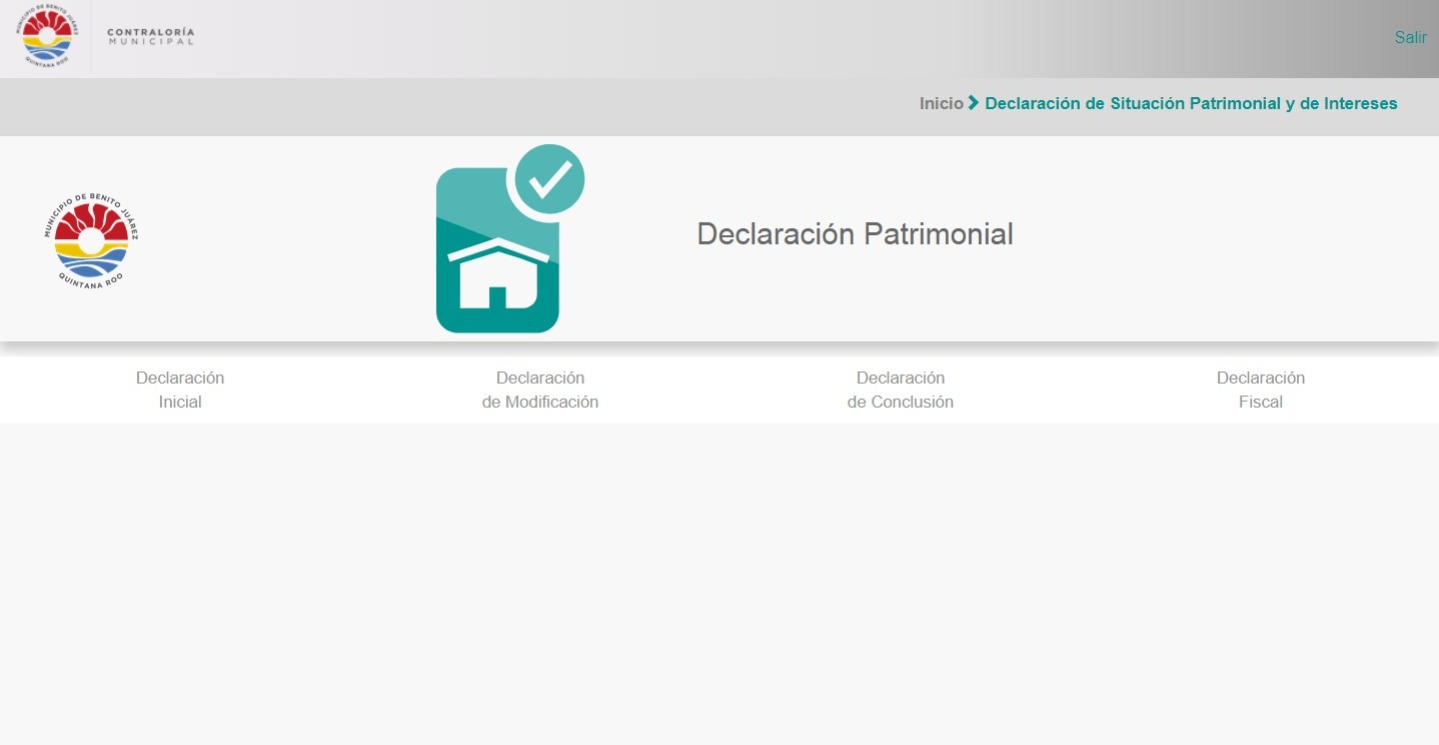Click blank space in gray breadcrumb bar
Image resolution: width=1439 pixels, height=745 pixels.
(x=450, y=107)
